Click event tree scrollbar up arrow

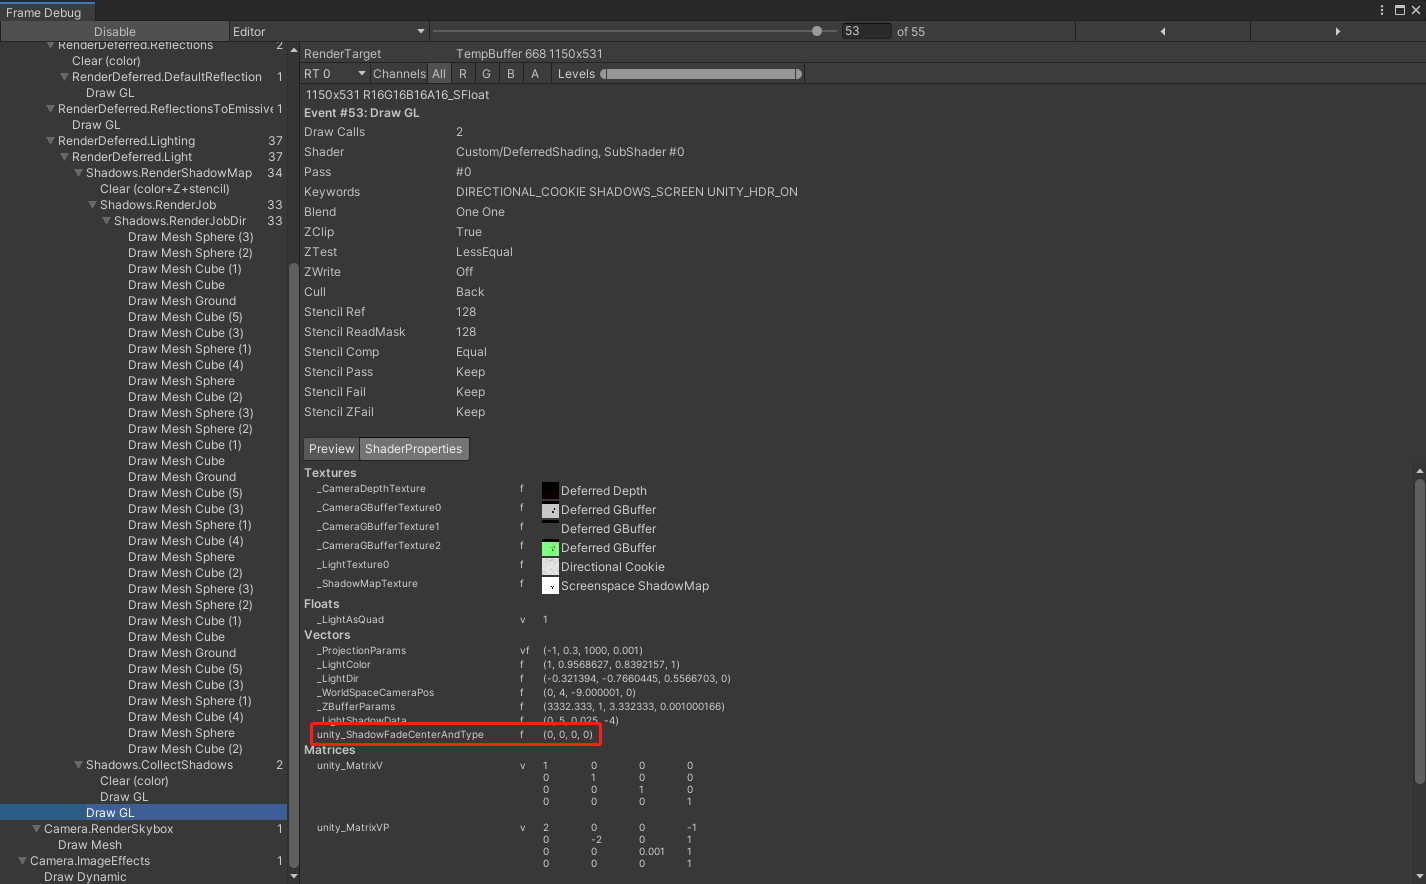pos(294,49)
